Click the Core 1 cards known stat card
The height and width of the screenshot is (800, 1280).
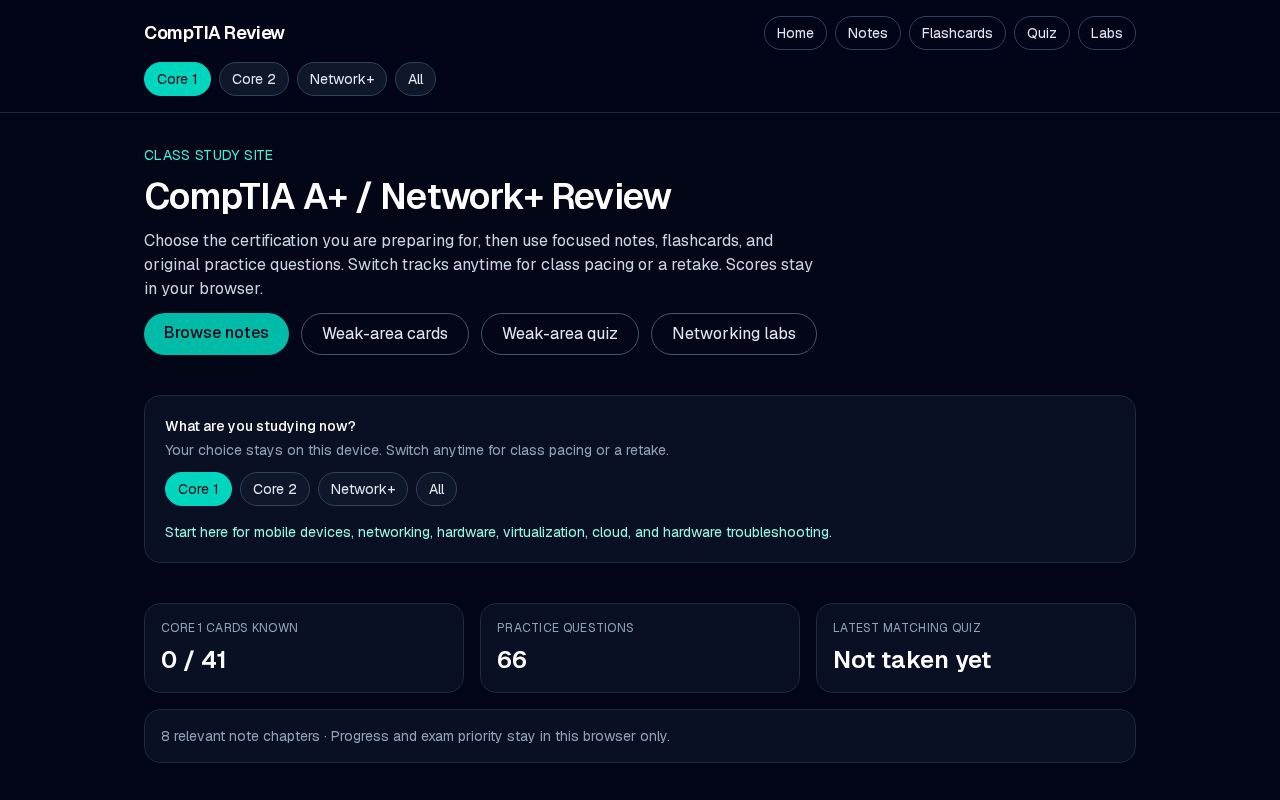(304, 648)
